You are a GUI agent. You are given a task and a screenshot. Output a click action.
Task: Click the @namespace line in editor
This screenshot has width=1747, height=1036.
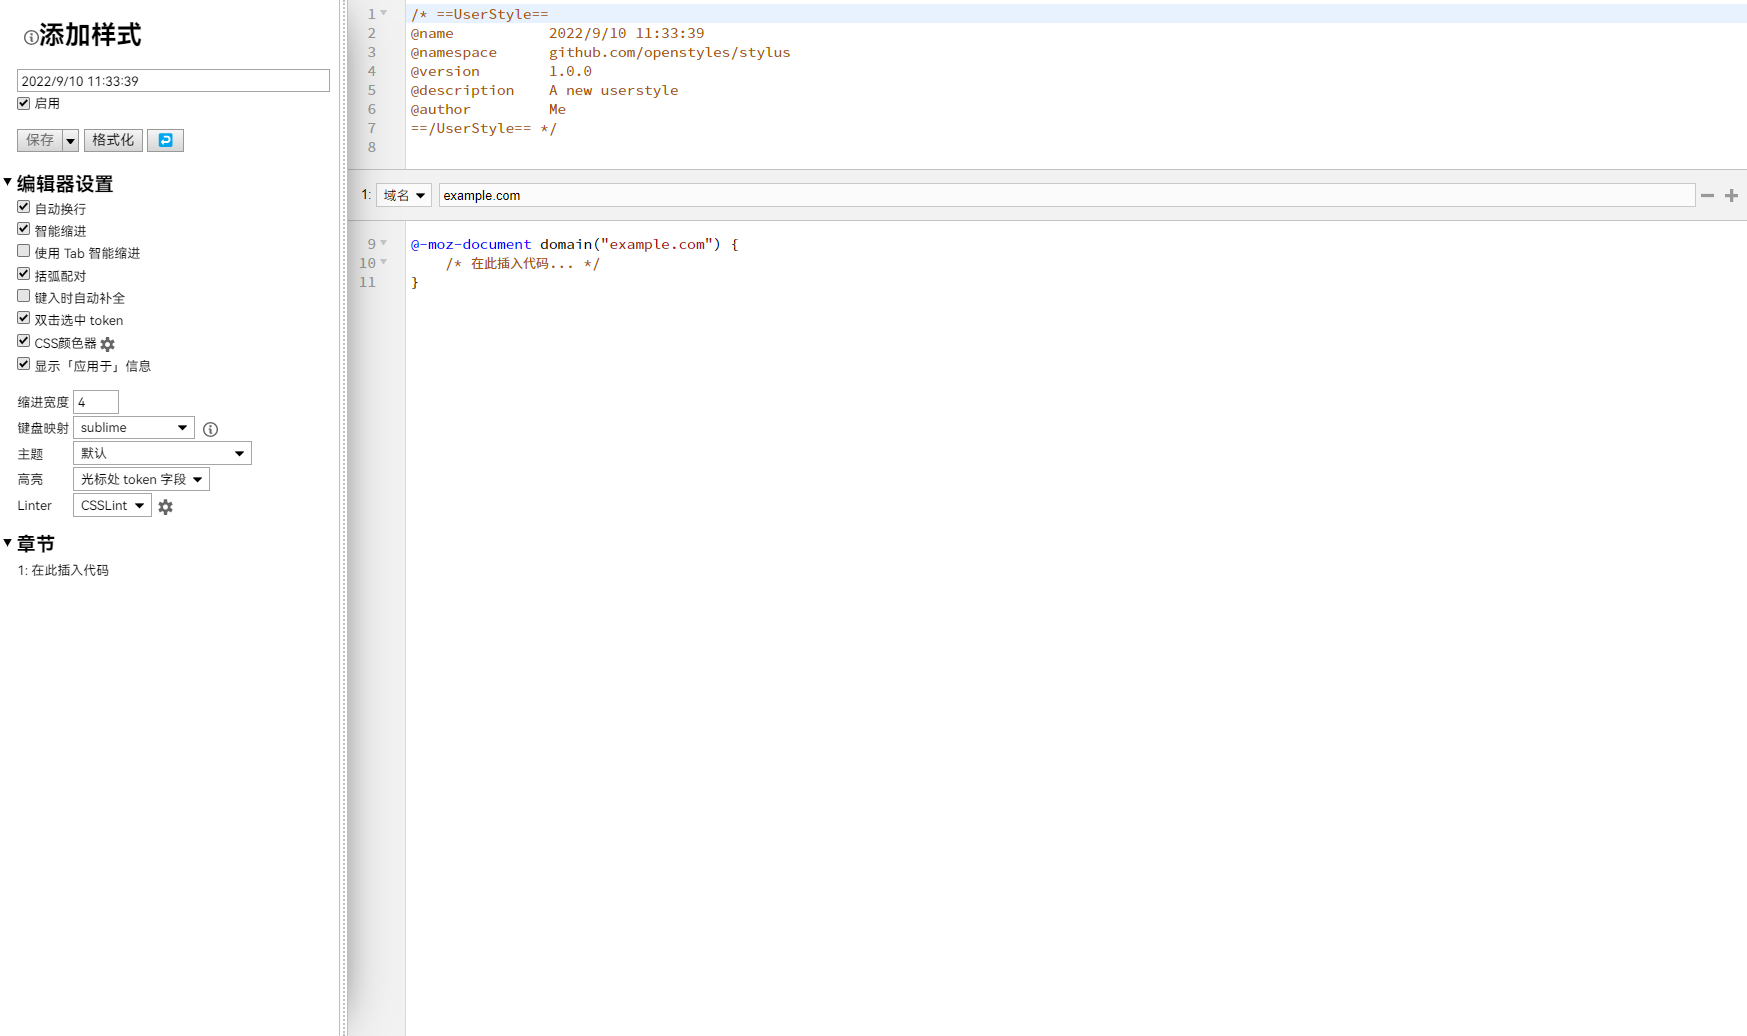pyautogui.click(x=600, y=53)
